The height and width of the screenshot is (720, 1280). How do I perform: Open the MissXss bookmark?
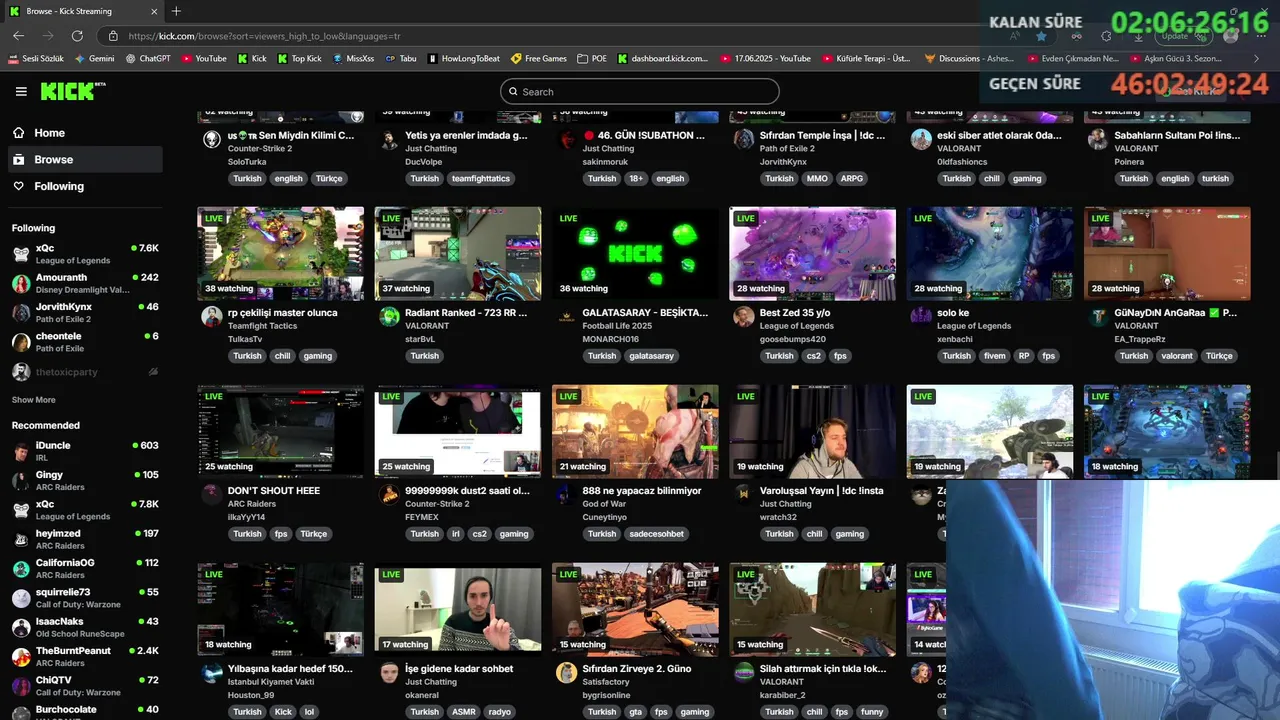353,59
